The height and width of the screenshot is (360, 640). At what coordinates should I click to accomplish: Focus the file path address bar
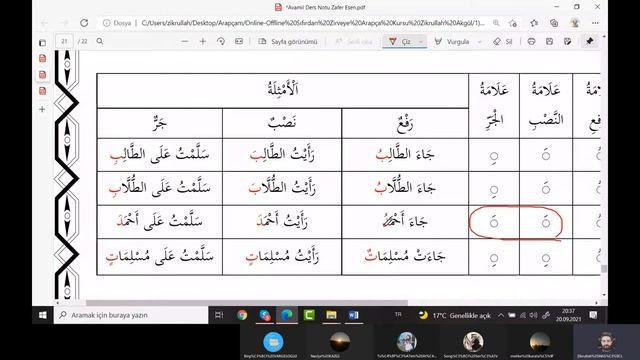[x=312, y=23]
